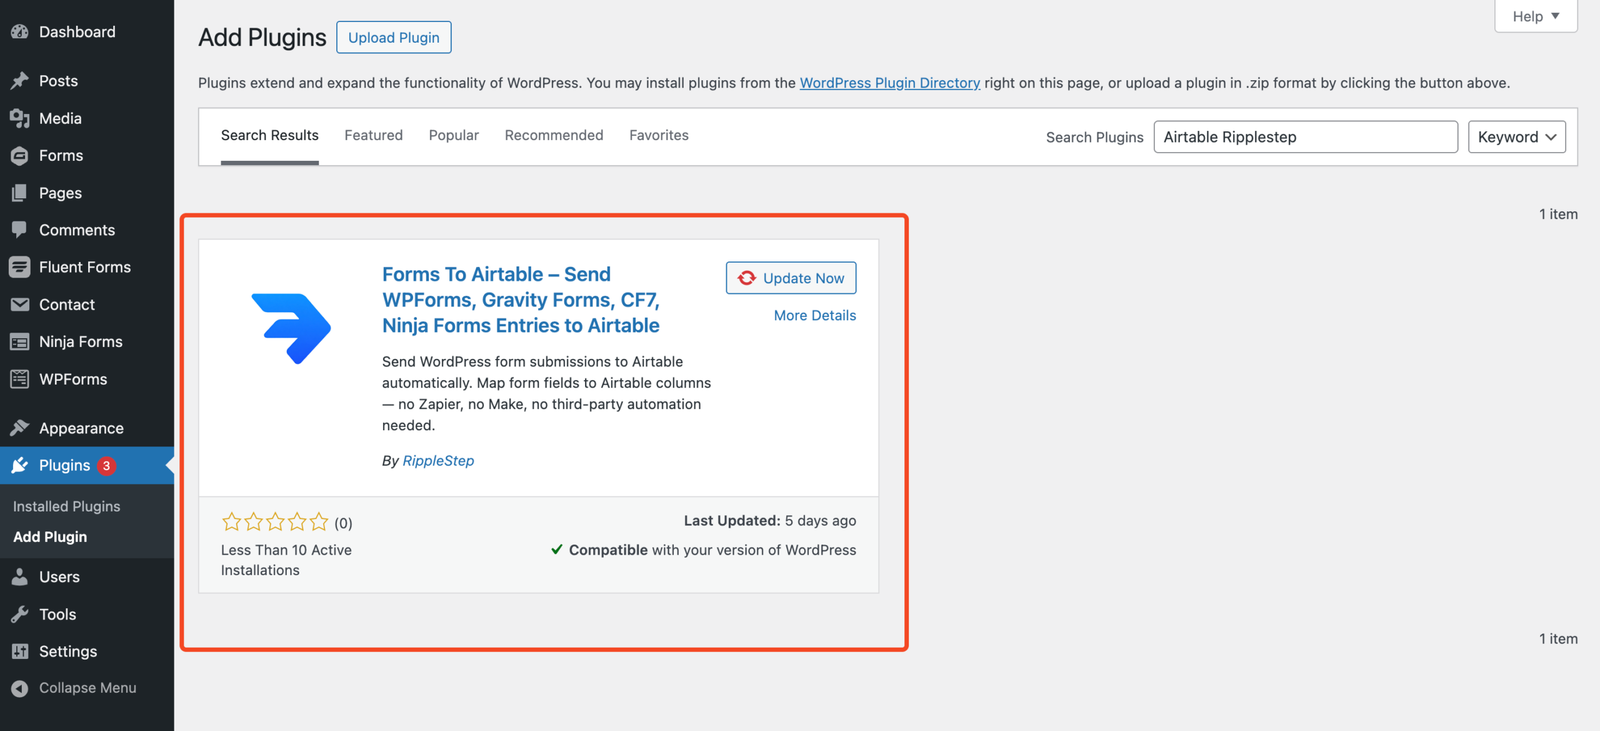Click the plugin updates badge showing 3
The image size is (1600, 731).
(107, 466)
